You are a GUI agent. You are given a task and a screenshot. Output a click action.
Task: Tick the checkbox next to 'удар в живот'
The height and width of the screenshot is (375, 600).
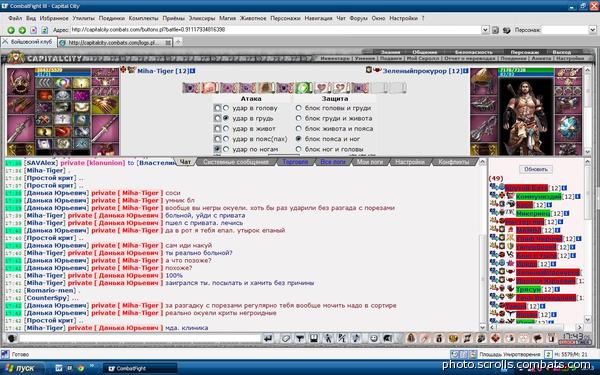tap(217, 129)
